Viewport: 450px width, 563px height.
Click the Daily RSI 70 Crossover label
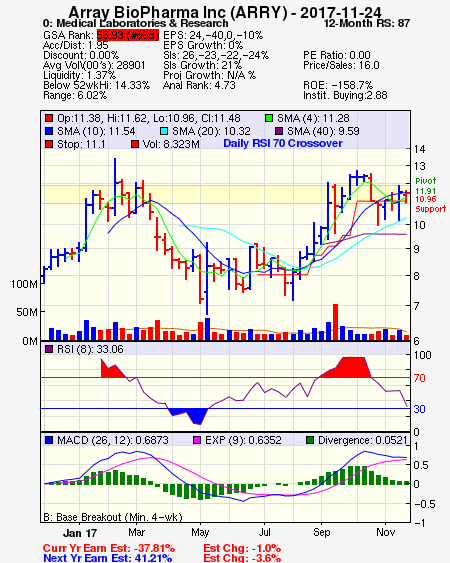[x=283, y=143]
